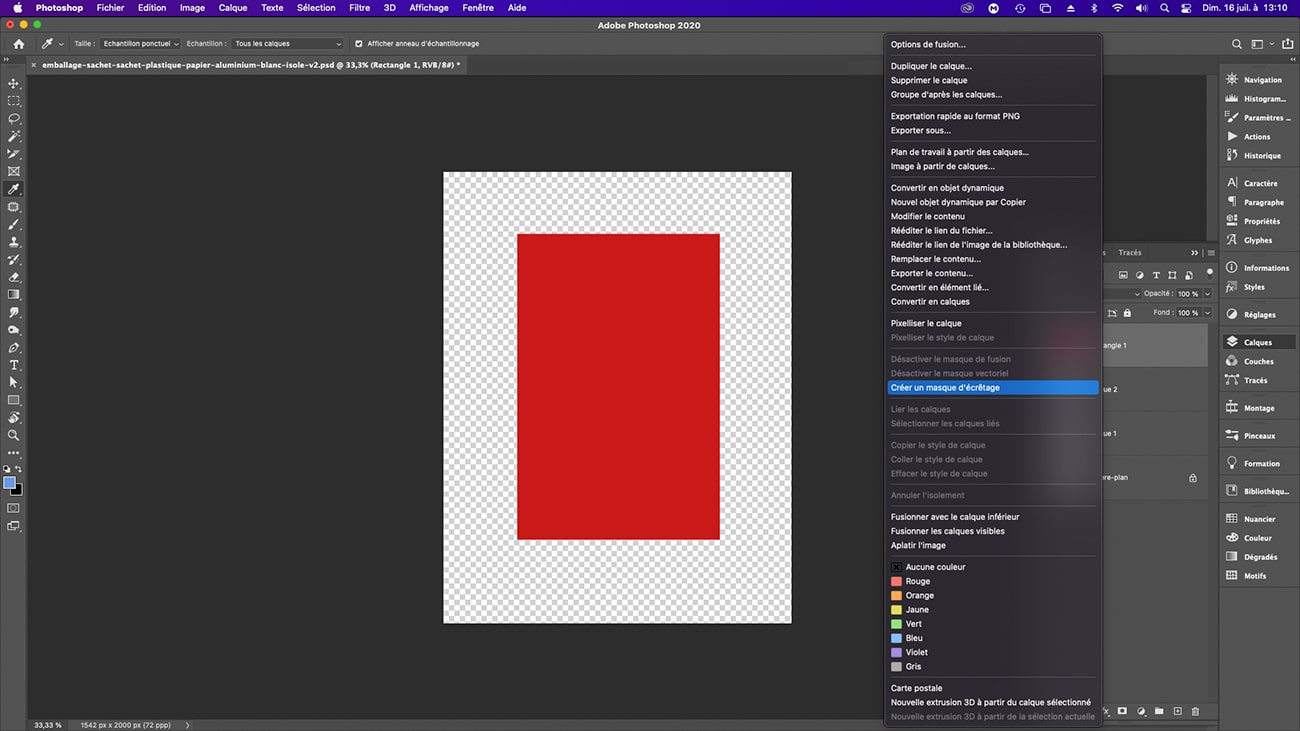Click 'Dupliquer le calque...' option
The image size is (1300, 731).
931,66
